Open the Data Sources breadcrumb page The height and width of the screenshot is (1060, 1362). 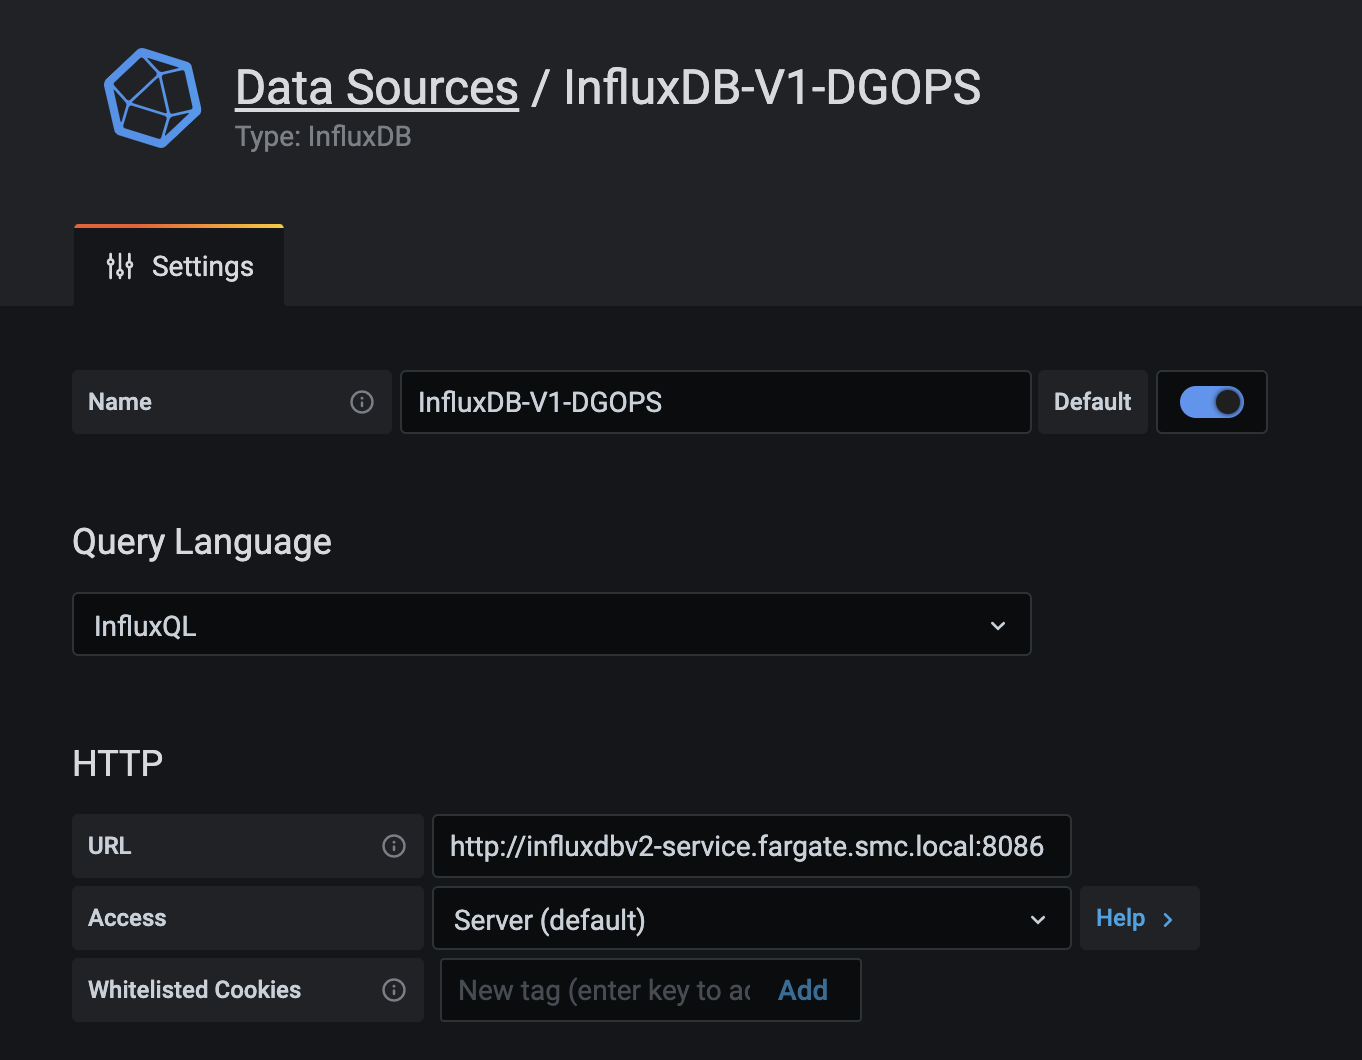(376, 87)
